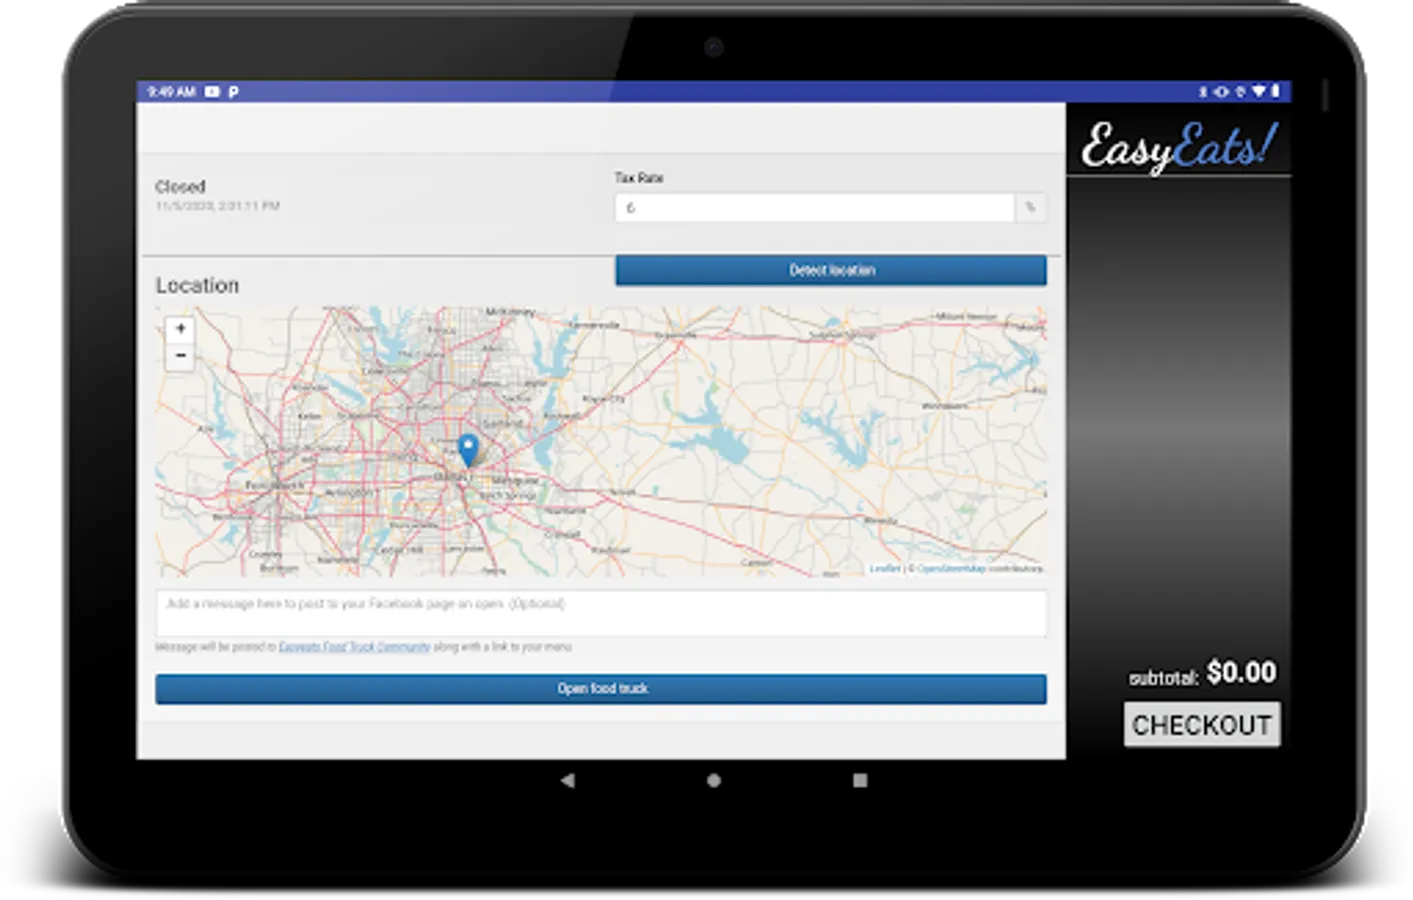
Task: Zoom out on the location map
Action: click(180, 356)
